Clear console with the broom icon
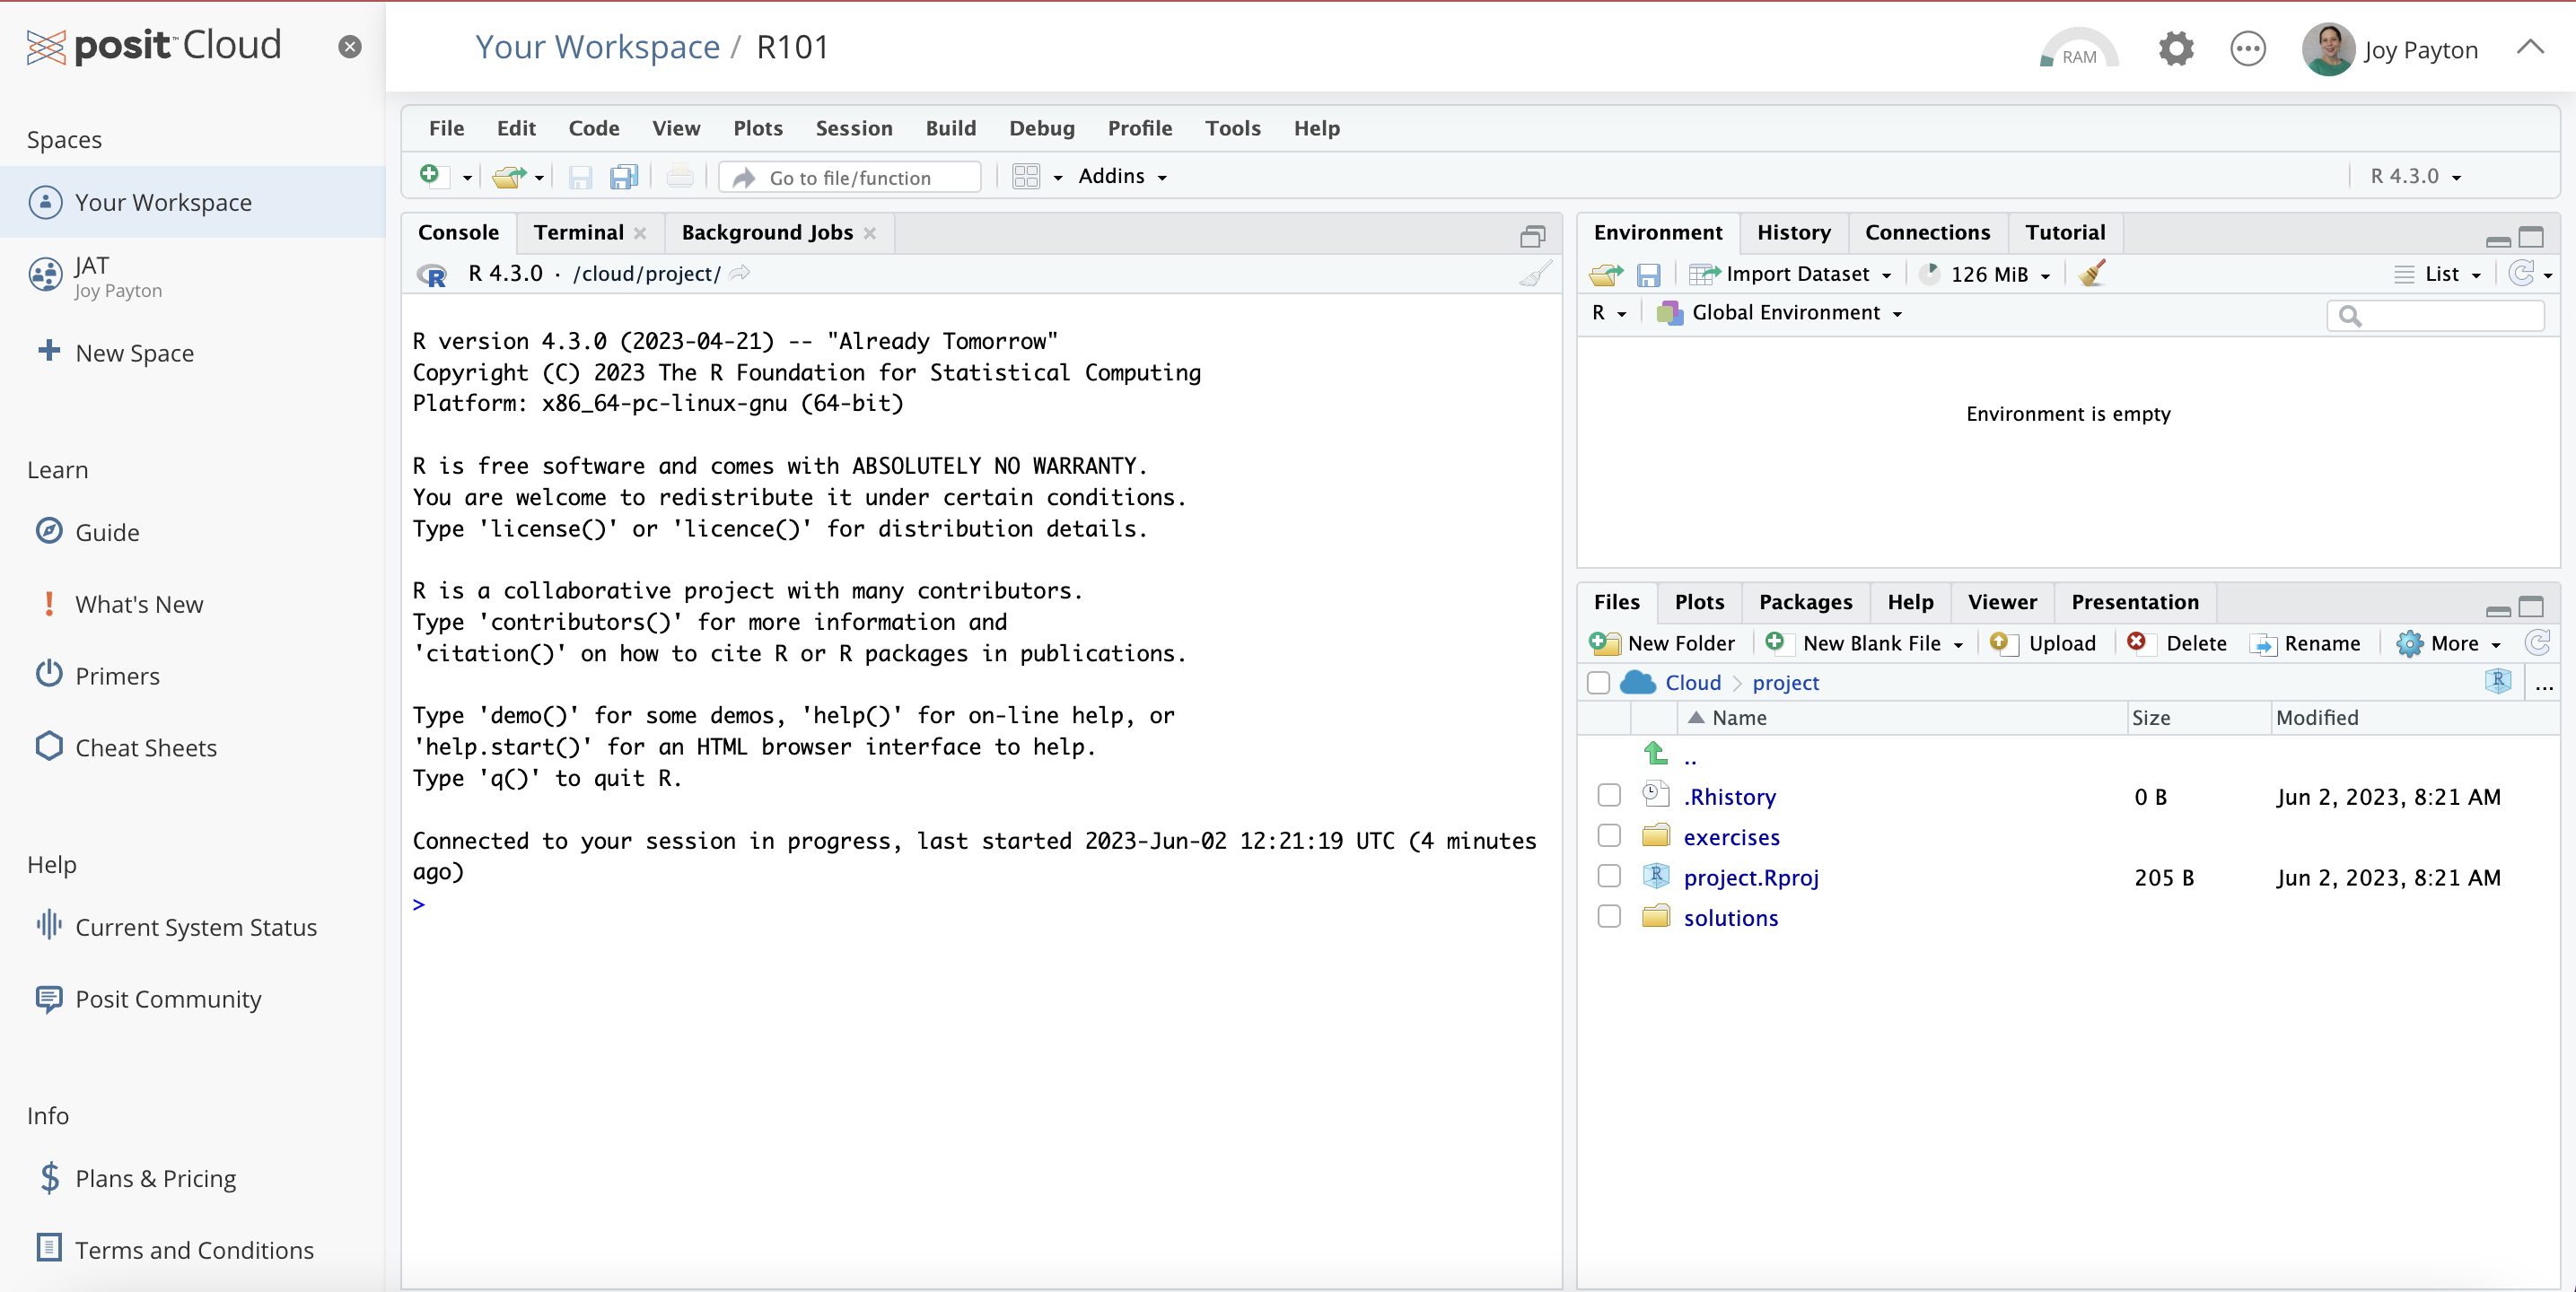 pyautogui.click(x=1535, y=274)
